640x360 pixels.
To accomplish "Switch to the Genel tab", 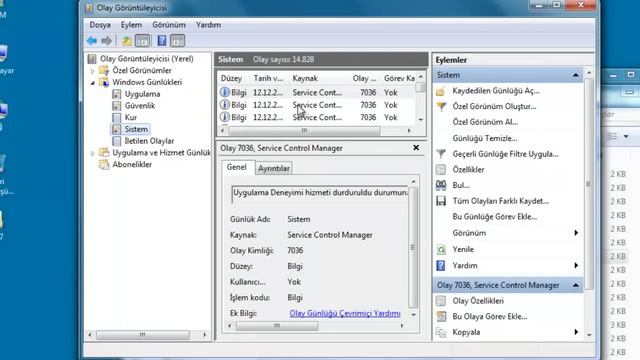I will [237, 167].
